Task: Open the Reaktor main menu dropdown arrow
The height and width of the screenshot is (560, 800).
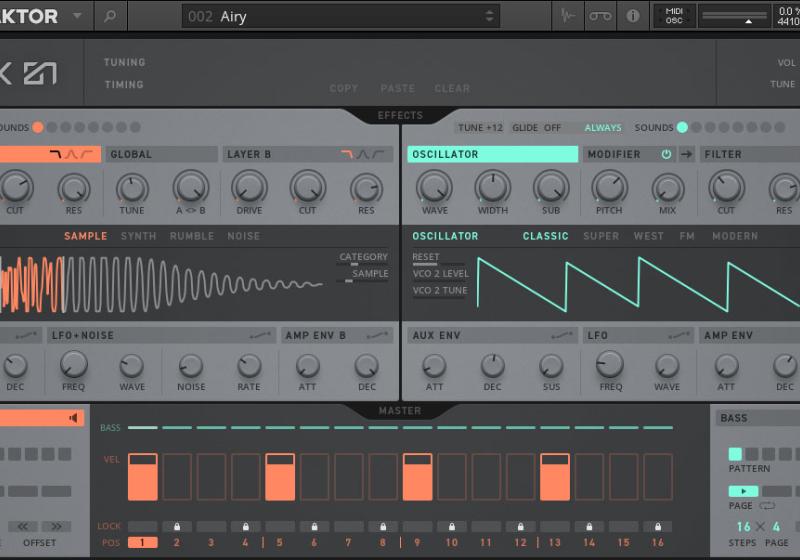Action: [77, 16]
